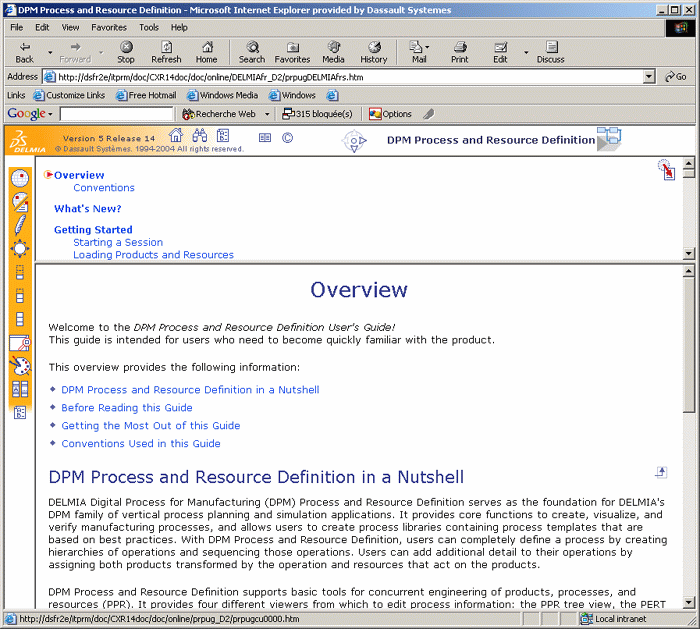Image resolution: width=700 pixels, height=629 pixels.
Task: Open the Tools menu
Action: pyautogui.click(x=149, y=27)
